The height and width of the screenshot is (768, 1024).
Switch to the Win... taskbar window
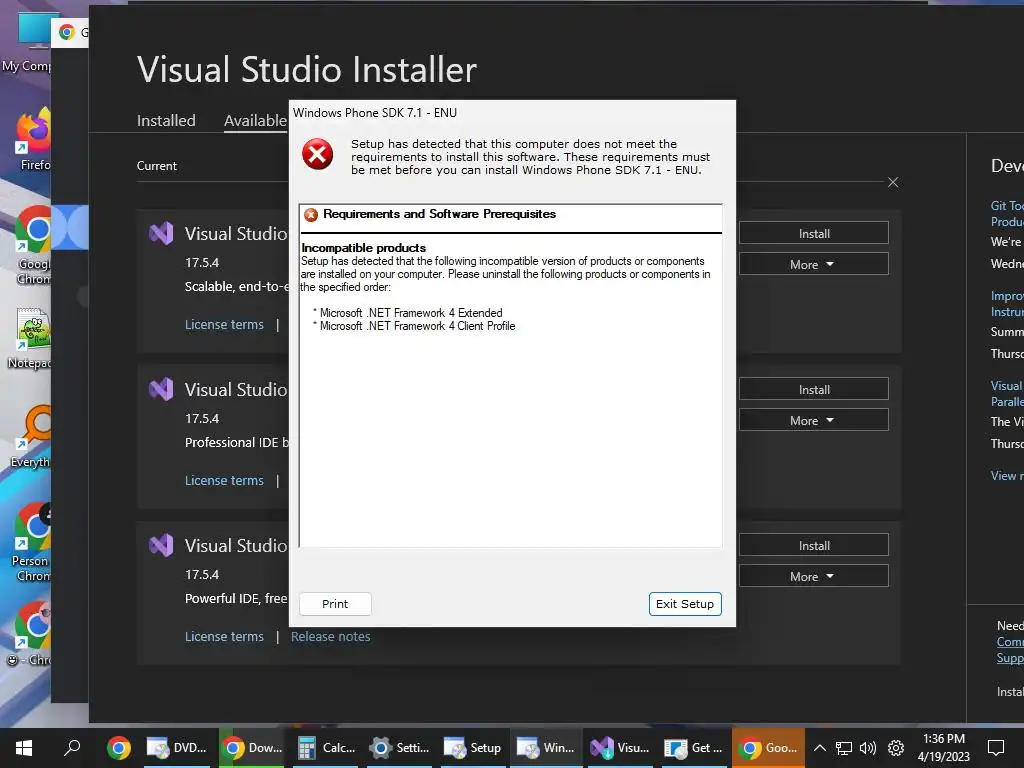tap(546, 748)
